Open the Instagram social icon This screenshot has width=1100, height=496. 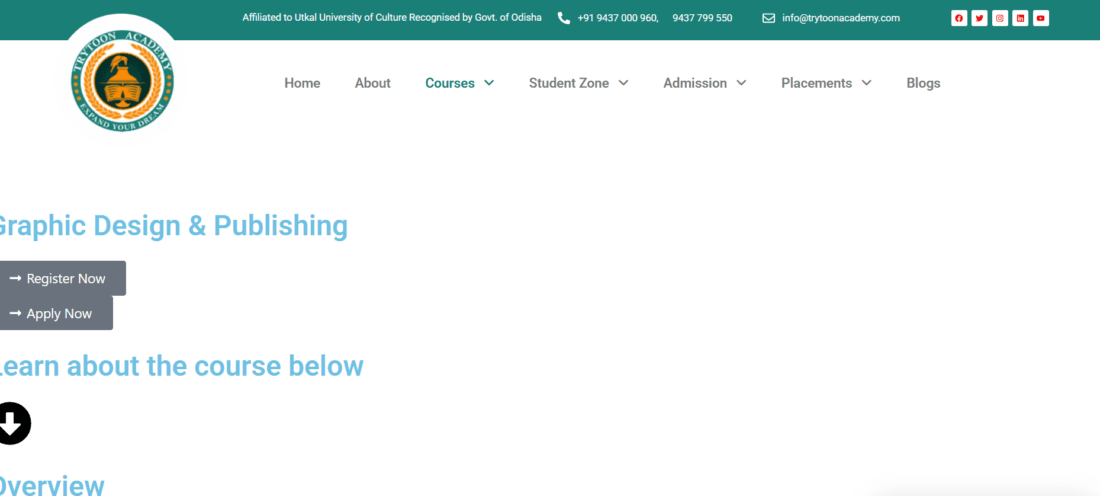pos(1000,18)
